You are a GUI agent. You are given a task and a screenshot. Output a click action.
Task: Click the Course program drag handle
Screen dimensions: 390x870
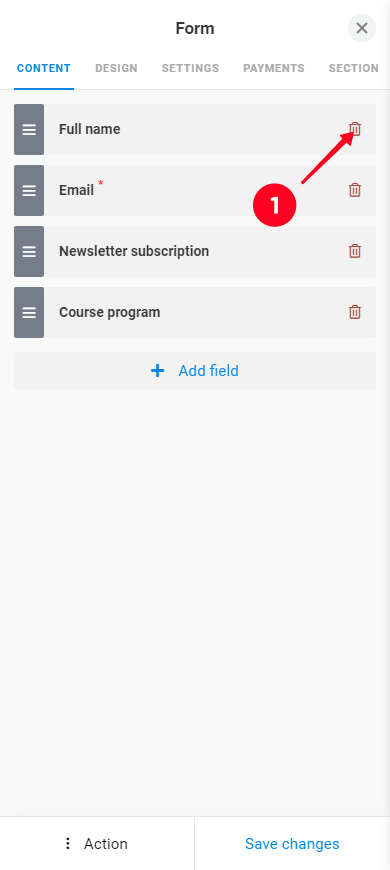29,312
